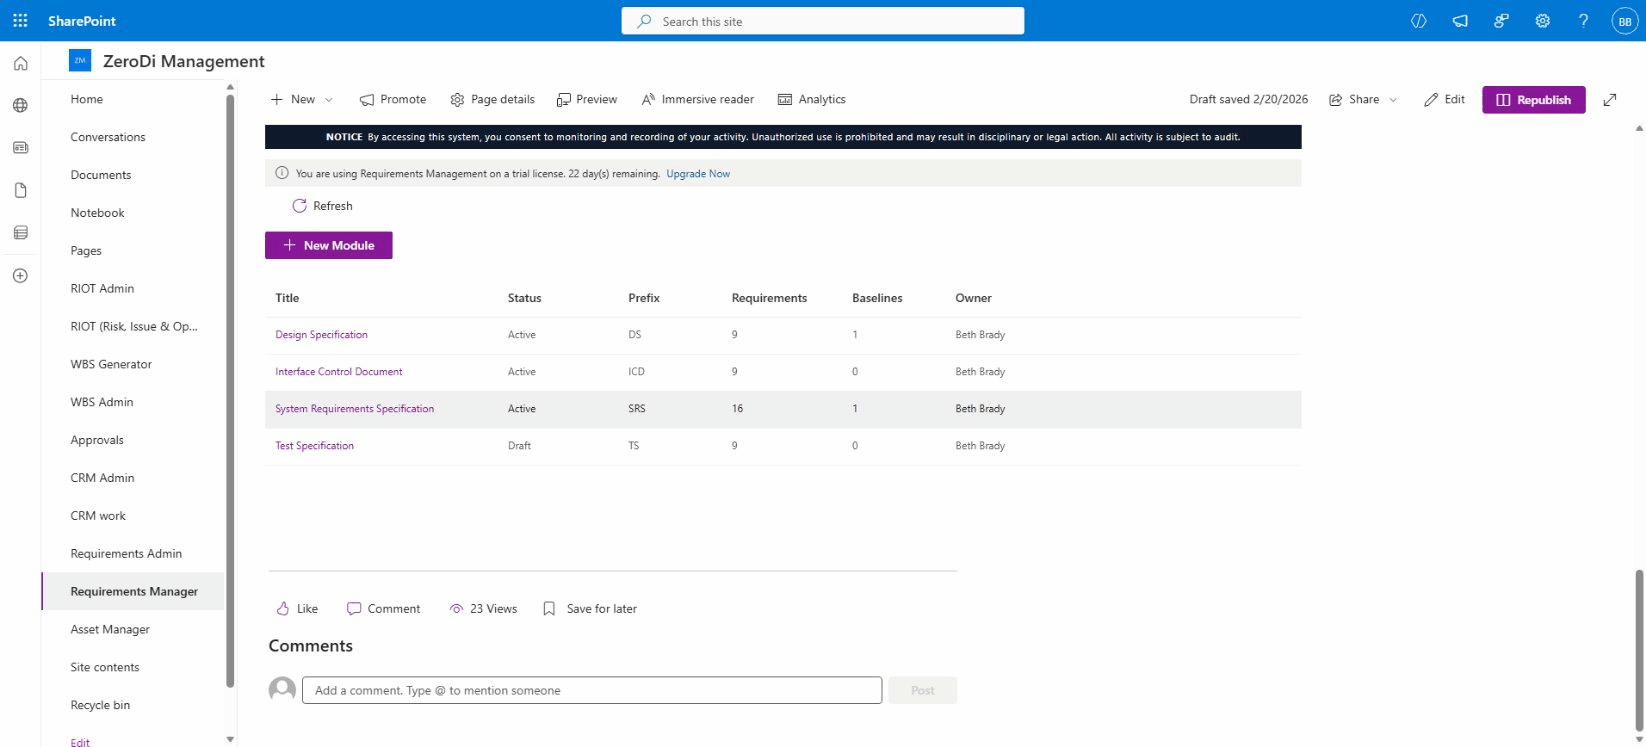Screen dimensions: 1646x747
Task: Open the network connections icon in header
Action: coord(1501,21)
